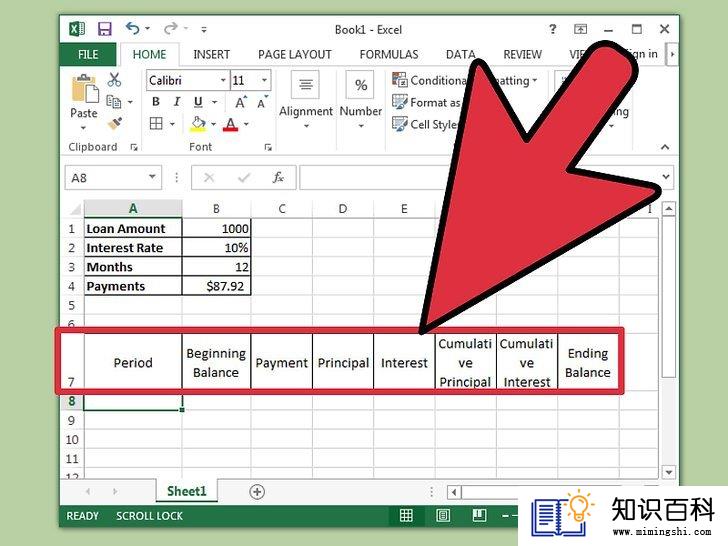Image resolution: width=728 pixels, height=546 pixels.
Task: Open the font size dropdown
Action: pos(264,80)
